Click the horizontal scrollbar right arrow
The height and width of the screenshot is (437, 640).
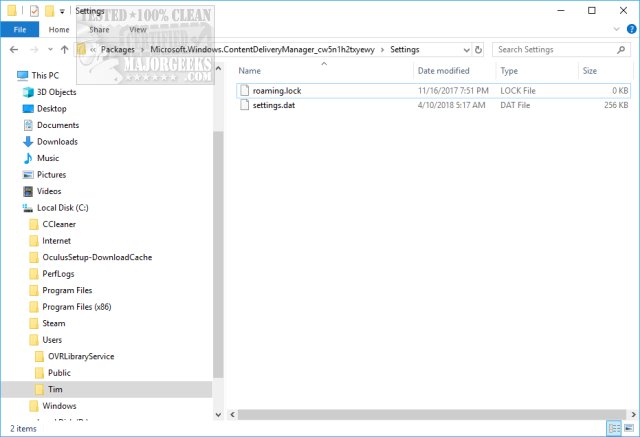coord(633,415)
